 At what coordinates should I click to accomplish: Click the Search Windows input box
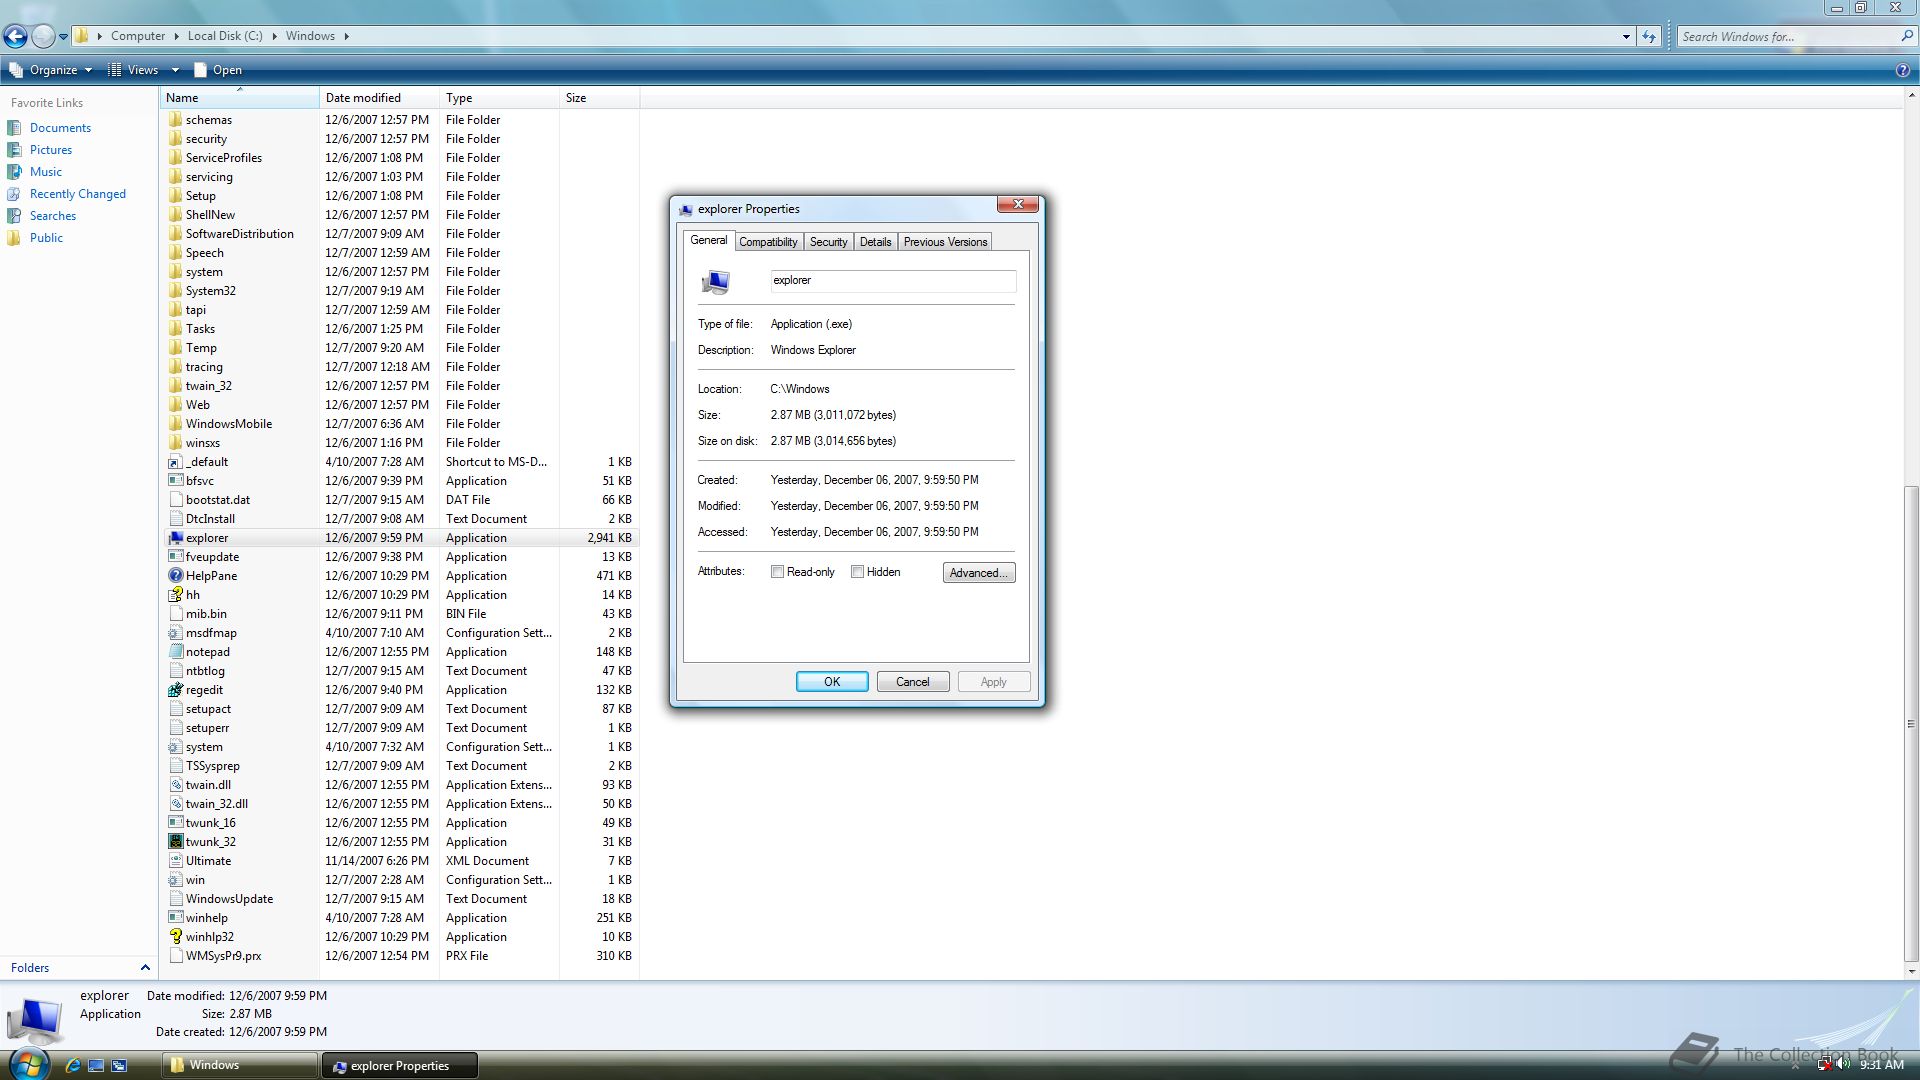tap(1786, 37)
